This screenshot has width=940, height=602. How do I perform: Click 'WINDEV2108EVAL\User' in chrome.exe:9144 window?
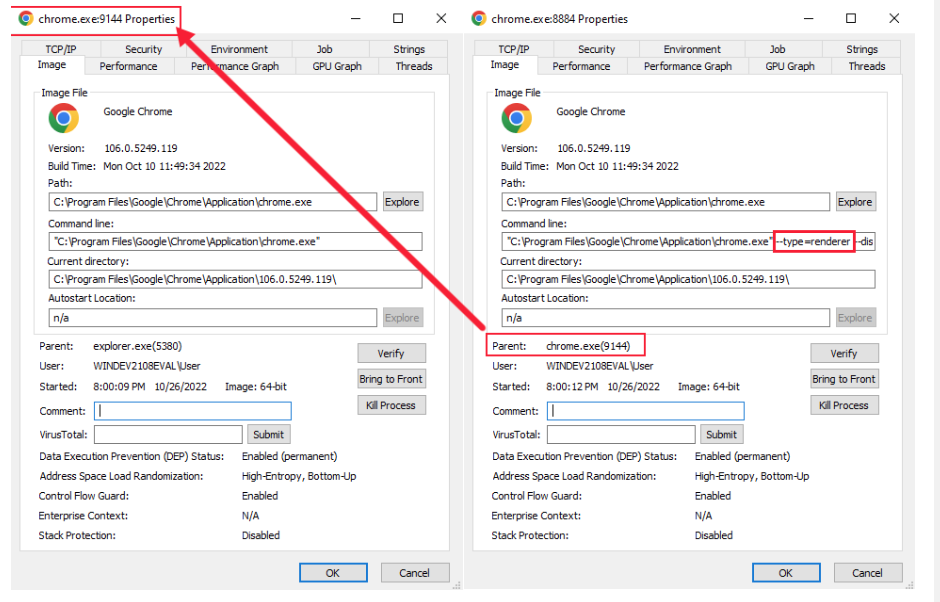(x=147, y=366)
